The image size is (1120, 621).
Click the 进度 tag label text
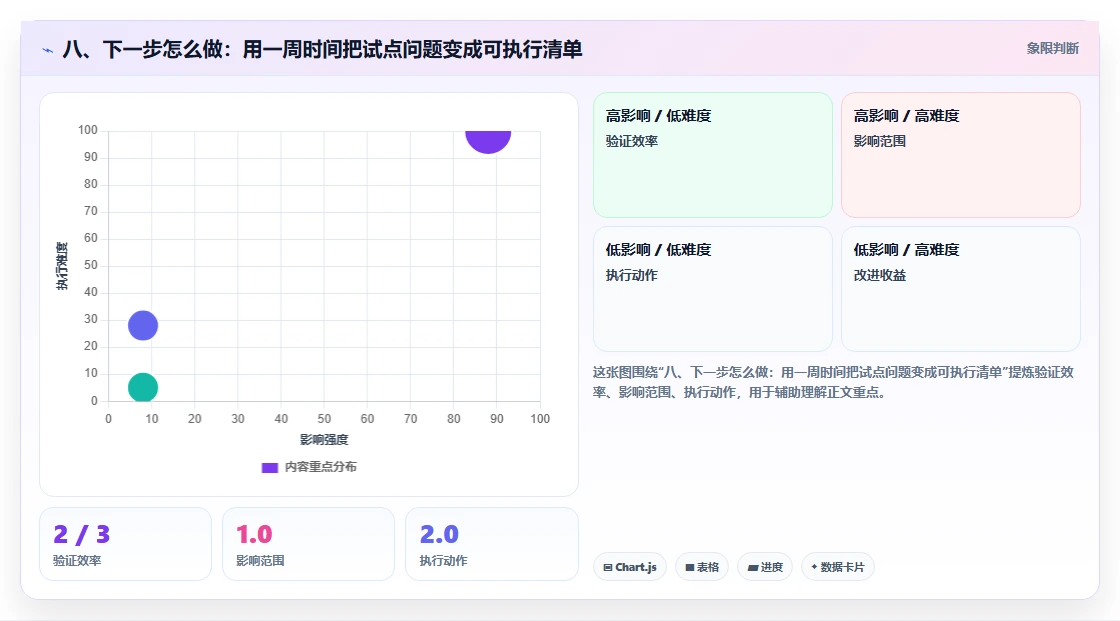click(771, 567)
